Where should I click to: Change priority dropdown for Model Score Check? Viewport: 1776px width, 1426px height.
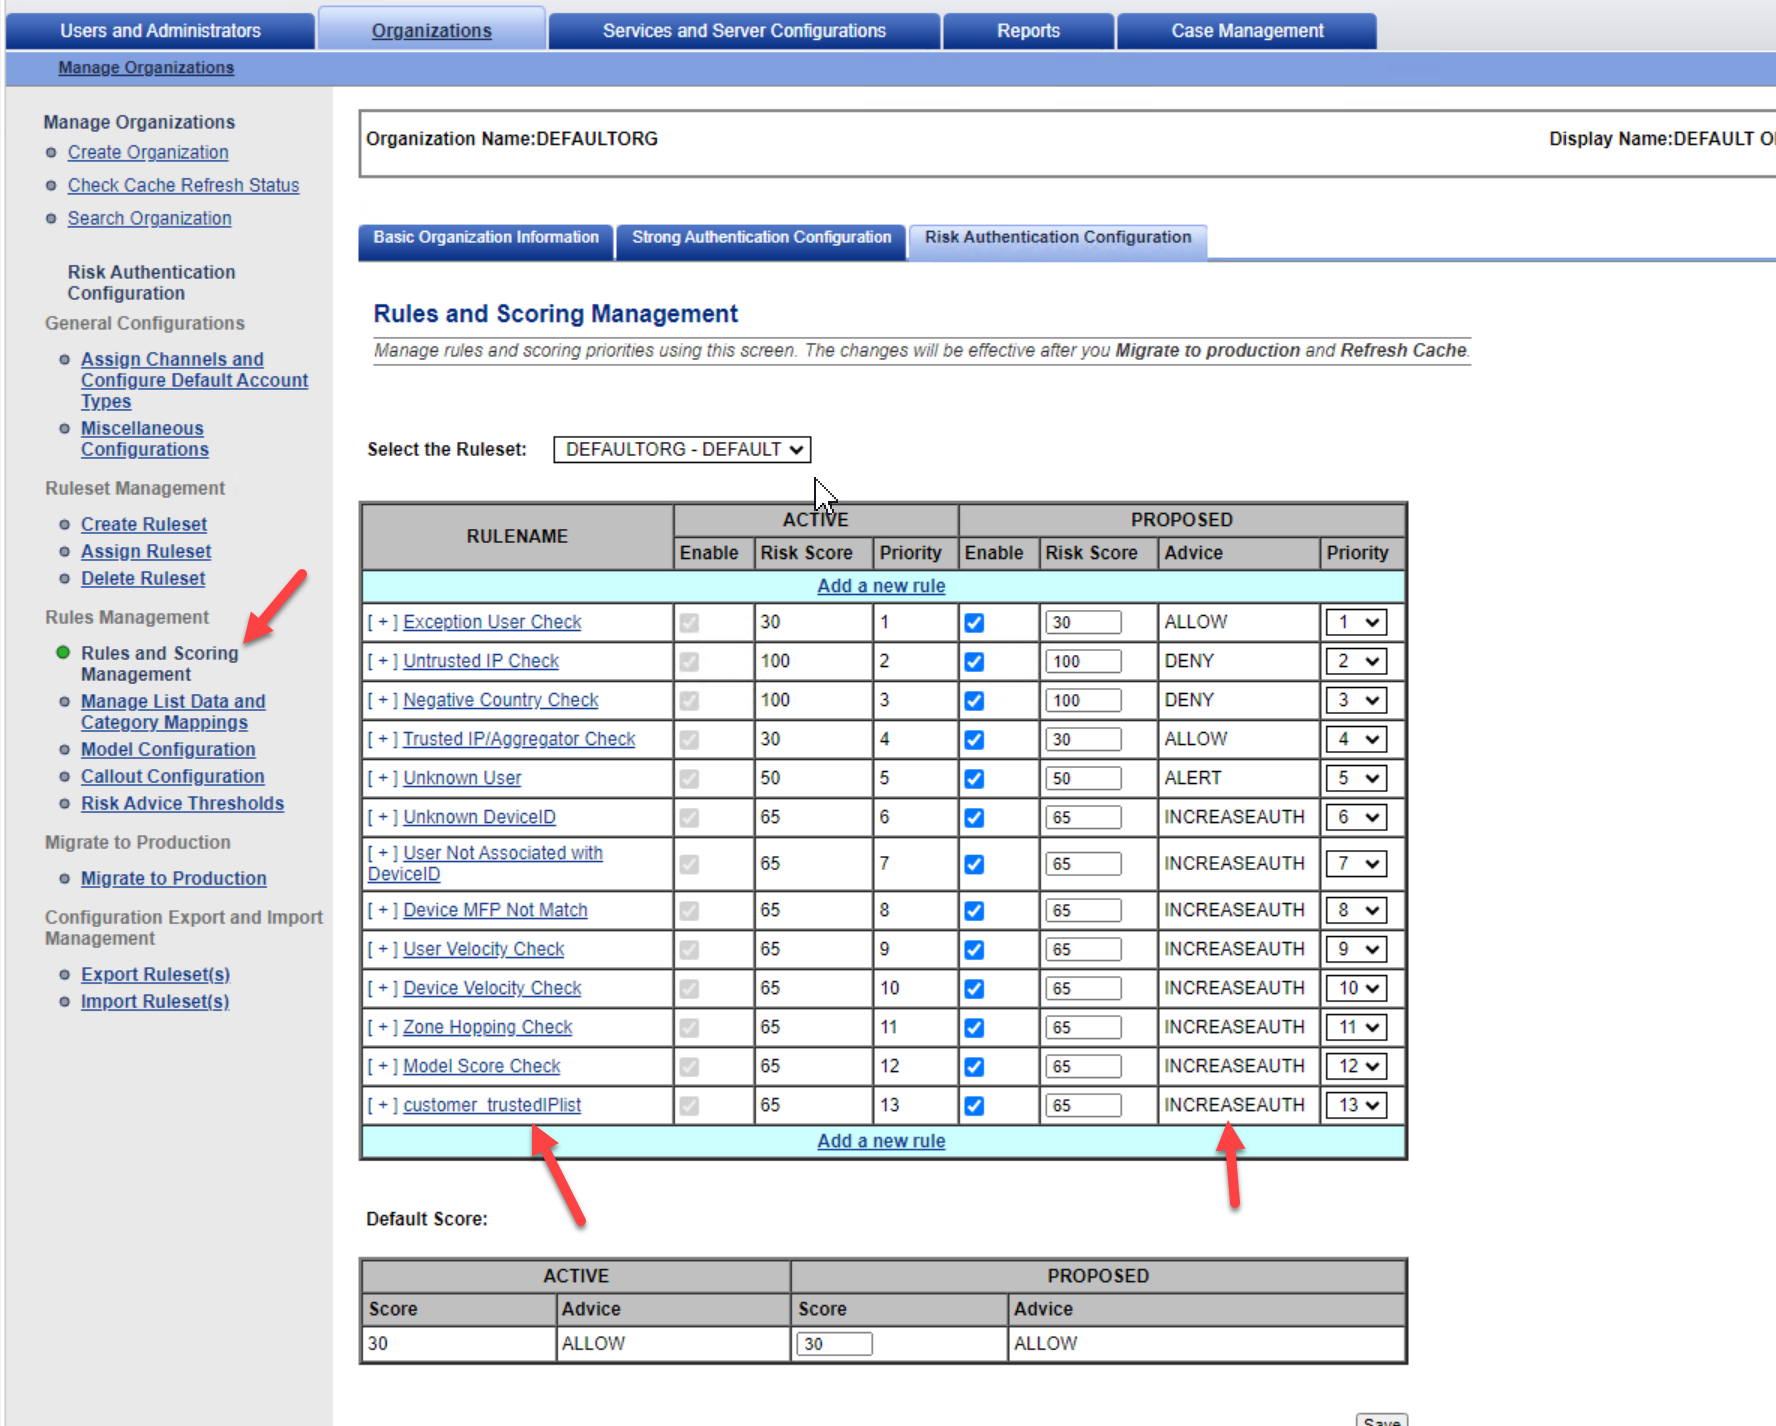(x=1357, y=1066)
